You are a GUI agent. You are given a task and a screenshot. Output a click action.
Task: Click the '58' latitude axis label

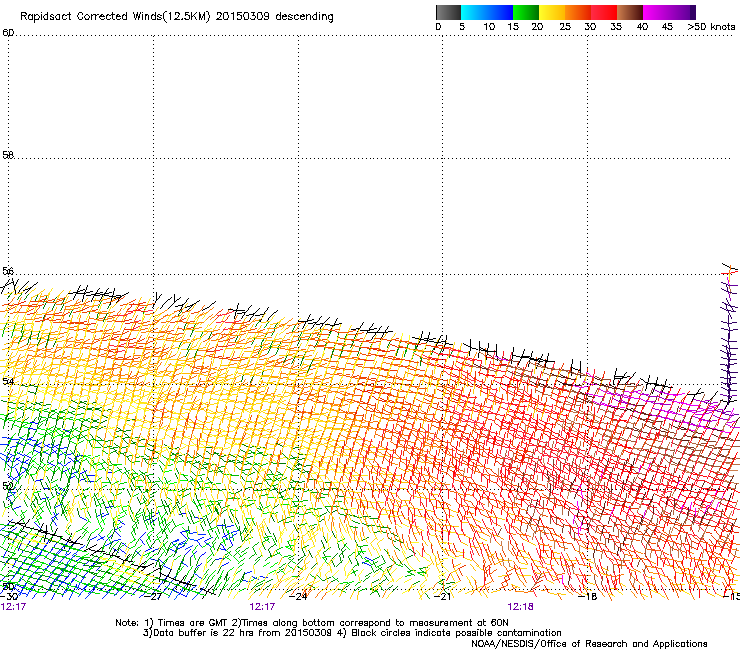pos(8,155)
